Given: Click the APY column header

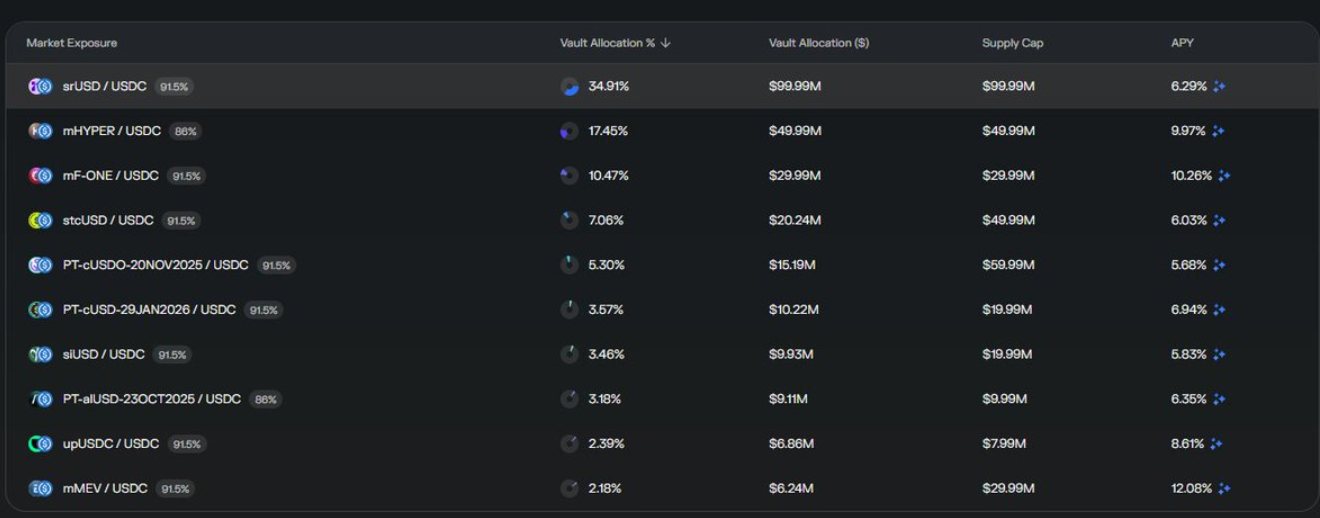Looking at the screenshot, I should [x=1182, y=43].
